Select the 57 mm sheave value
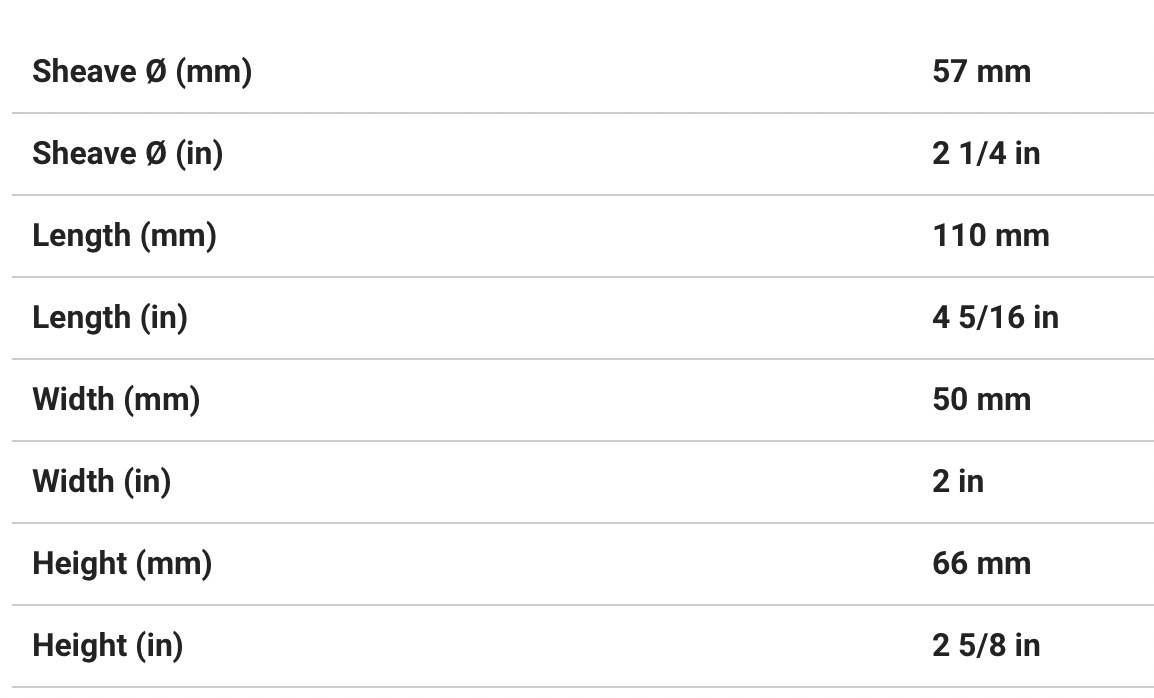This screenshot has width=1154, height=698. click(x=981, y=72)
